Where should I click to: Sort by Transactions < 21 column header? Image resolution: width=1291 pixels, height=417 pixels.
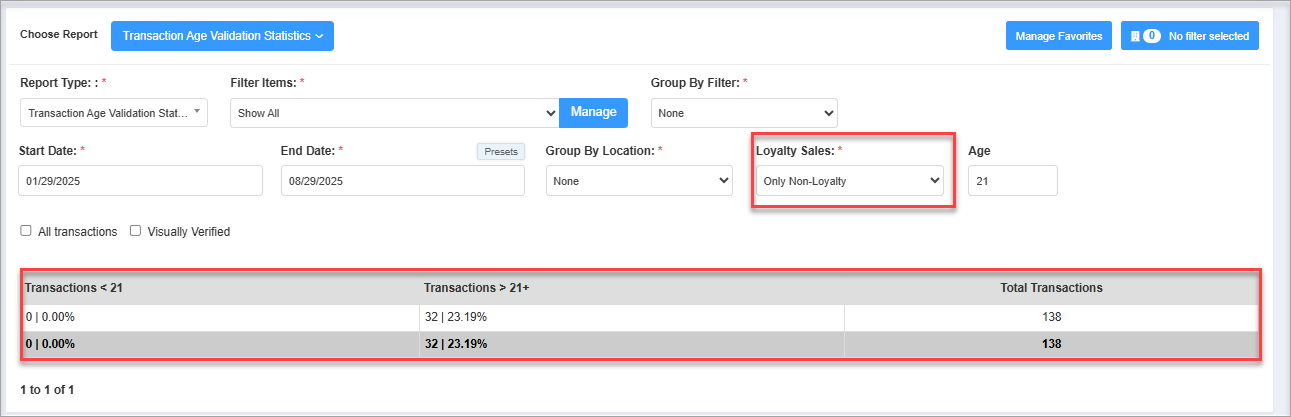(x=73, y=287)
